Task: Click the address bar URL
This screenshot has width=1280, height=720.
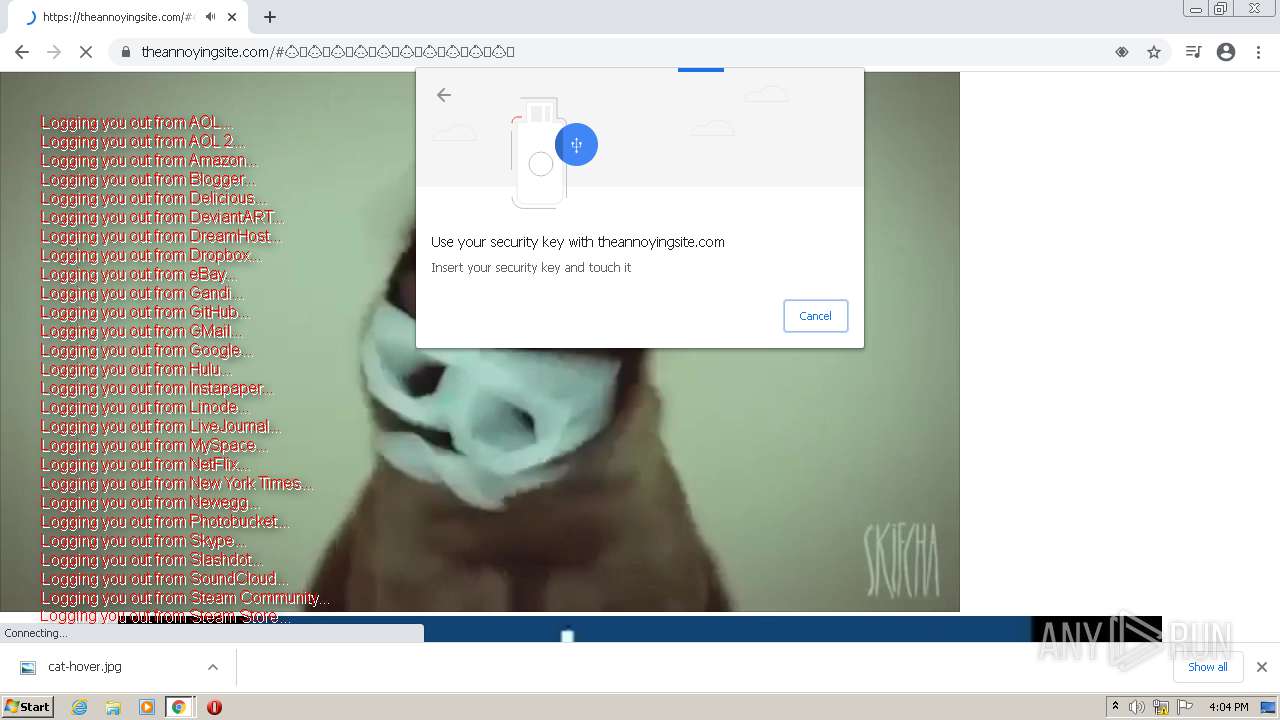Action: [x=327, y=52]
